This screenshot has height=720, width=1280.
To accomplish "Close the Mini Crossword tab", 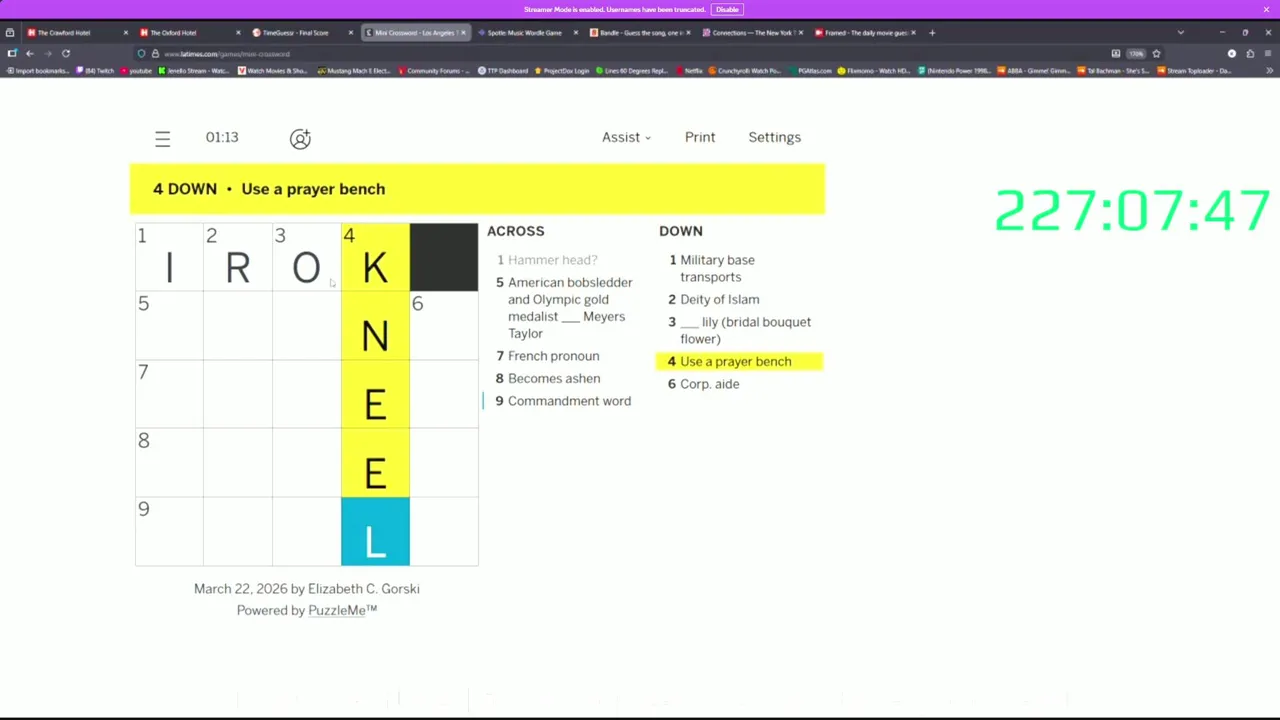I will click(463, 33).
